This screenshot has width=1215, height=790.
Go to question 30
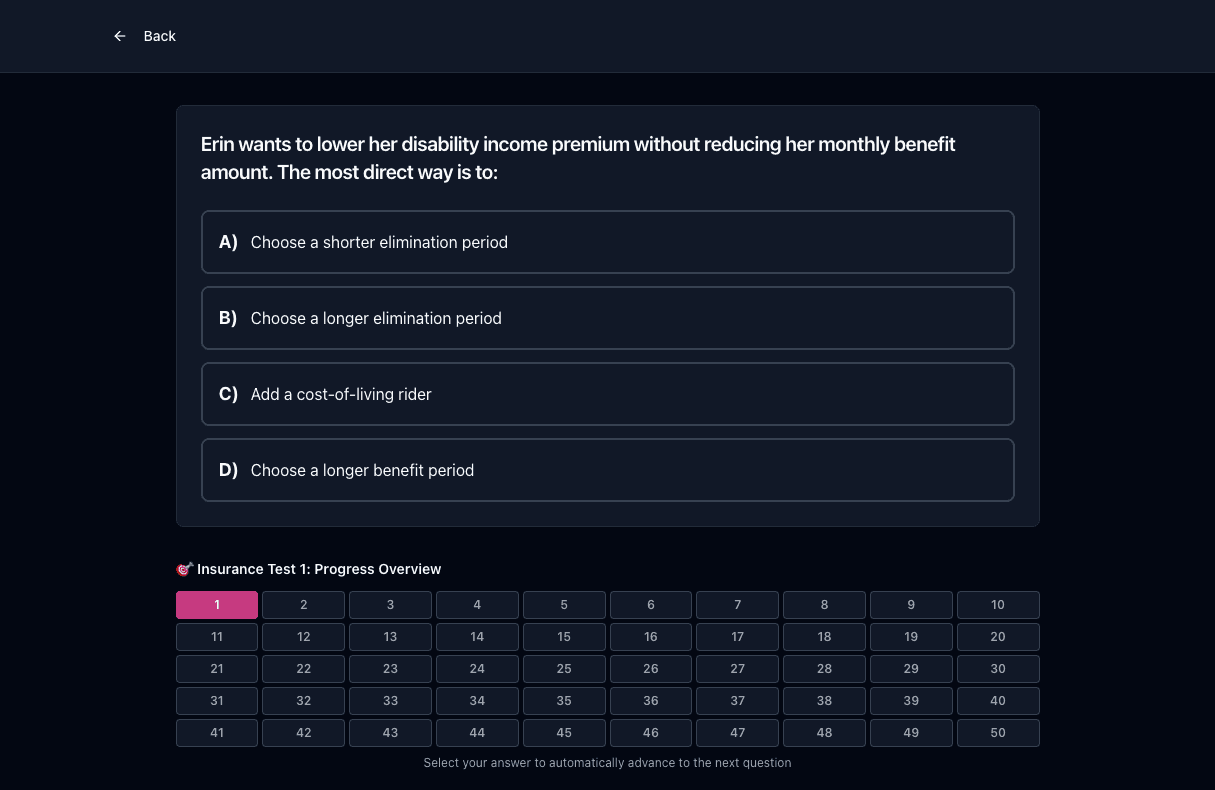tap(998, 669)
